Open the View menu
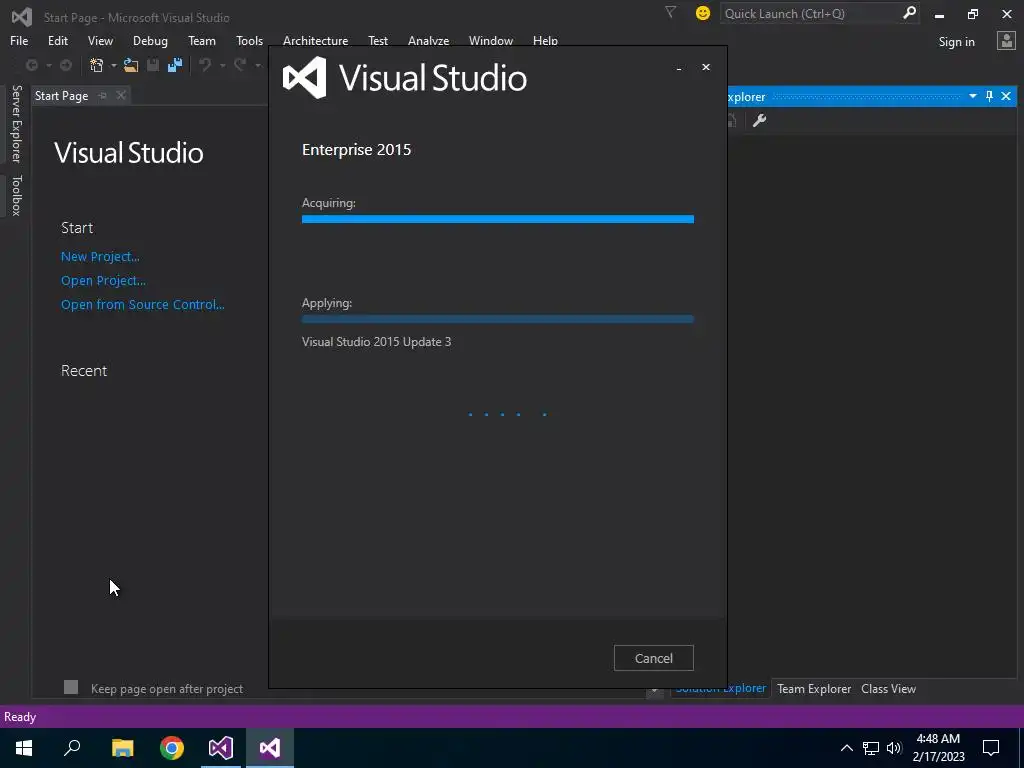 (x=100, y=40)
